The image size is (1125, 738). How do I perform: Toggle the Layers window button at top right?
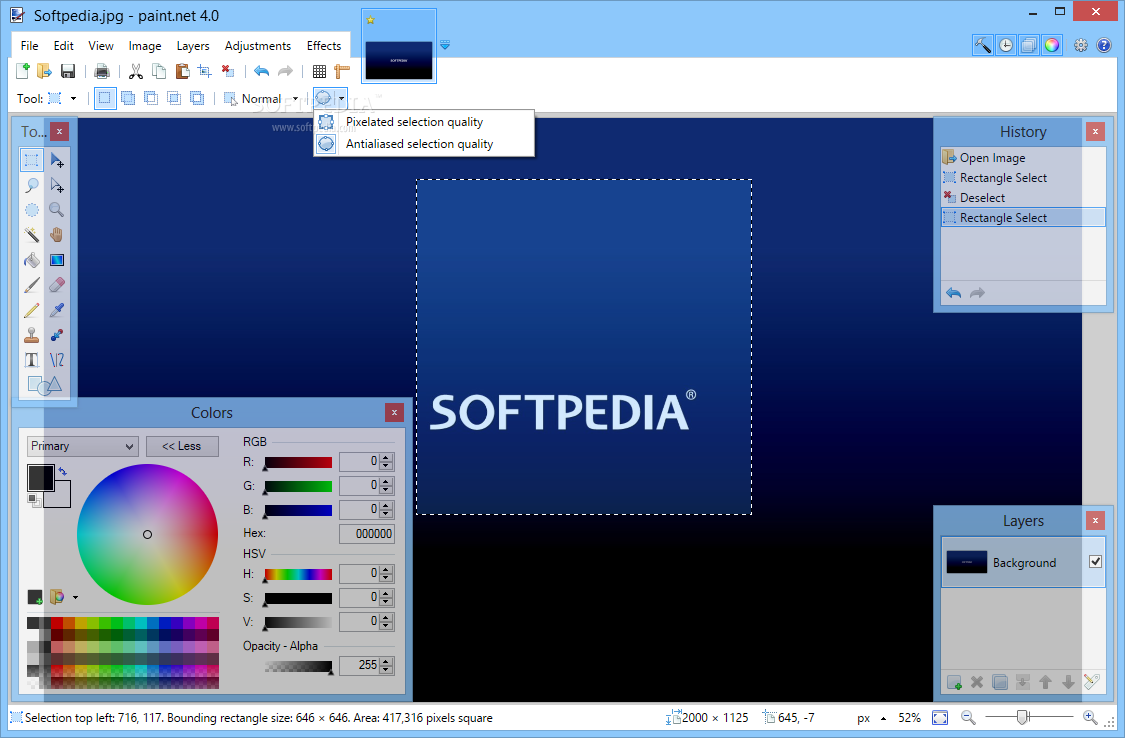pyautogui.click(x=1029, y=45)
